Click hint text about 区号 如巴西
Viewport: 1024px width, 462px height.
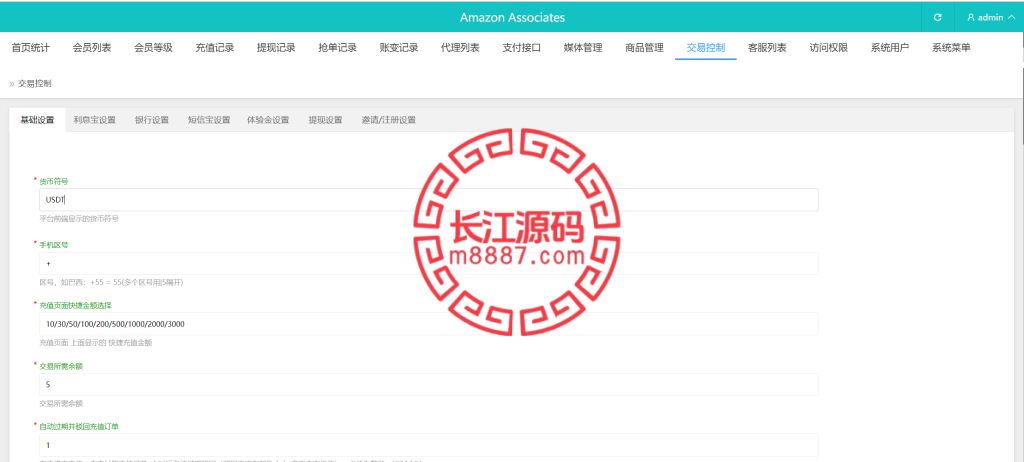(x=111, y=282)
